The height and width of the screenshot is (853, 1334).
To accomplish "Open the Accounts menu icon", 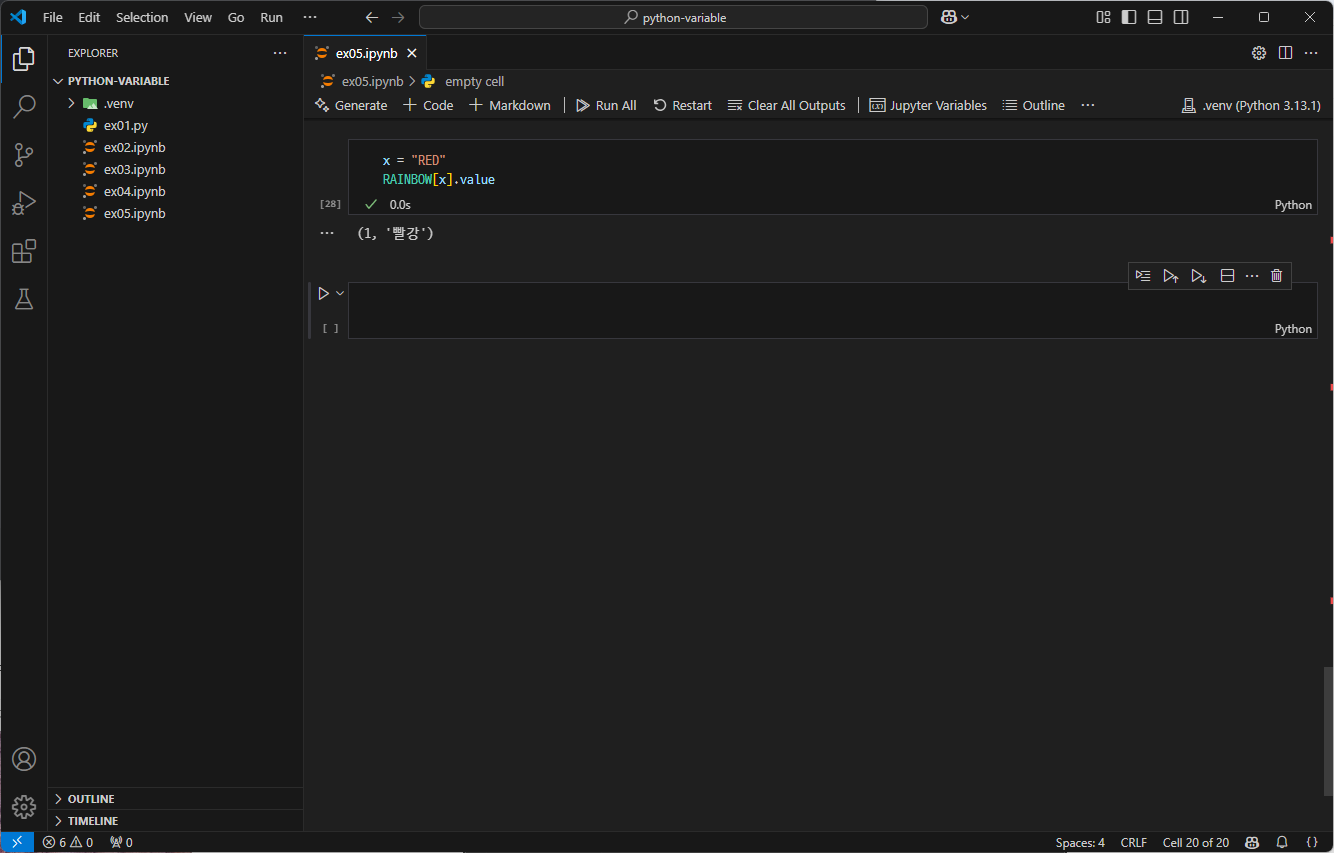I will [24, 759].
